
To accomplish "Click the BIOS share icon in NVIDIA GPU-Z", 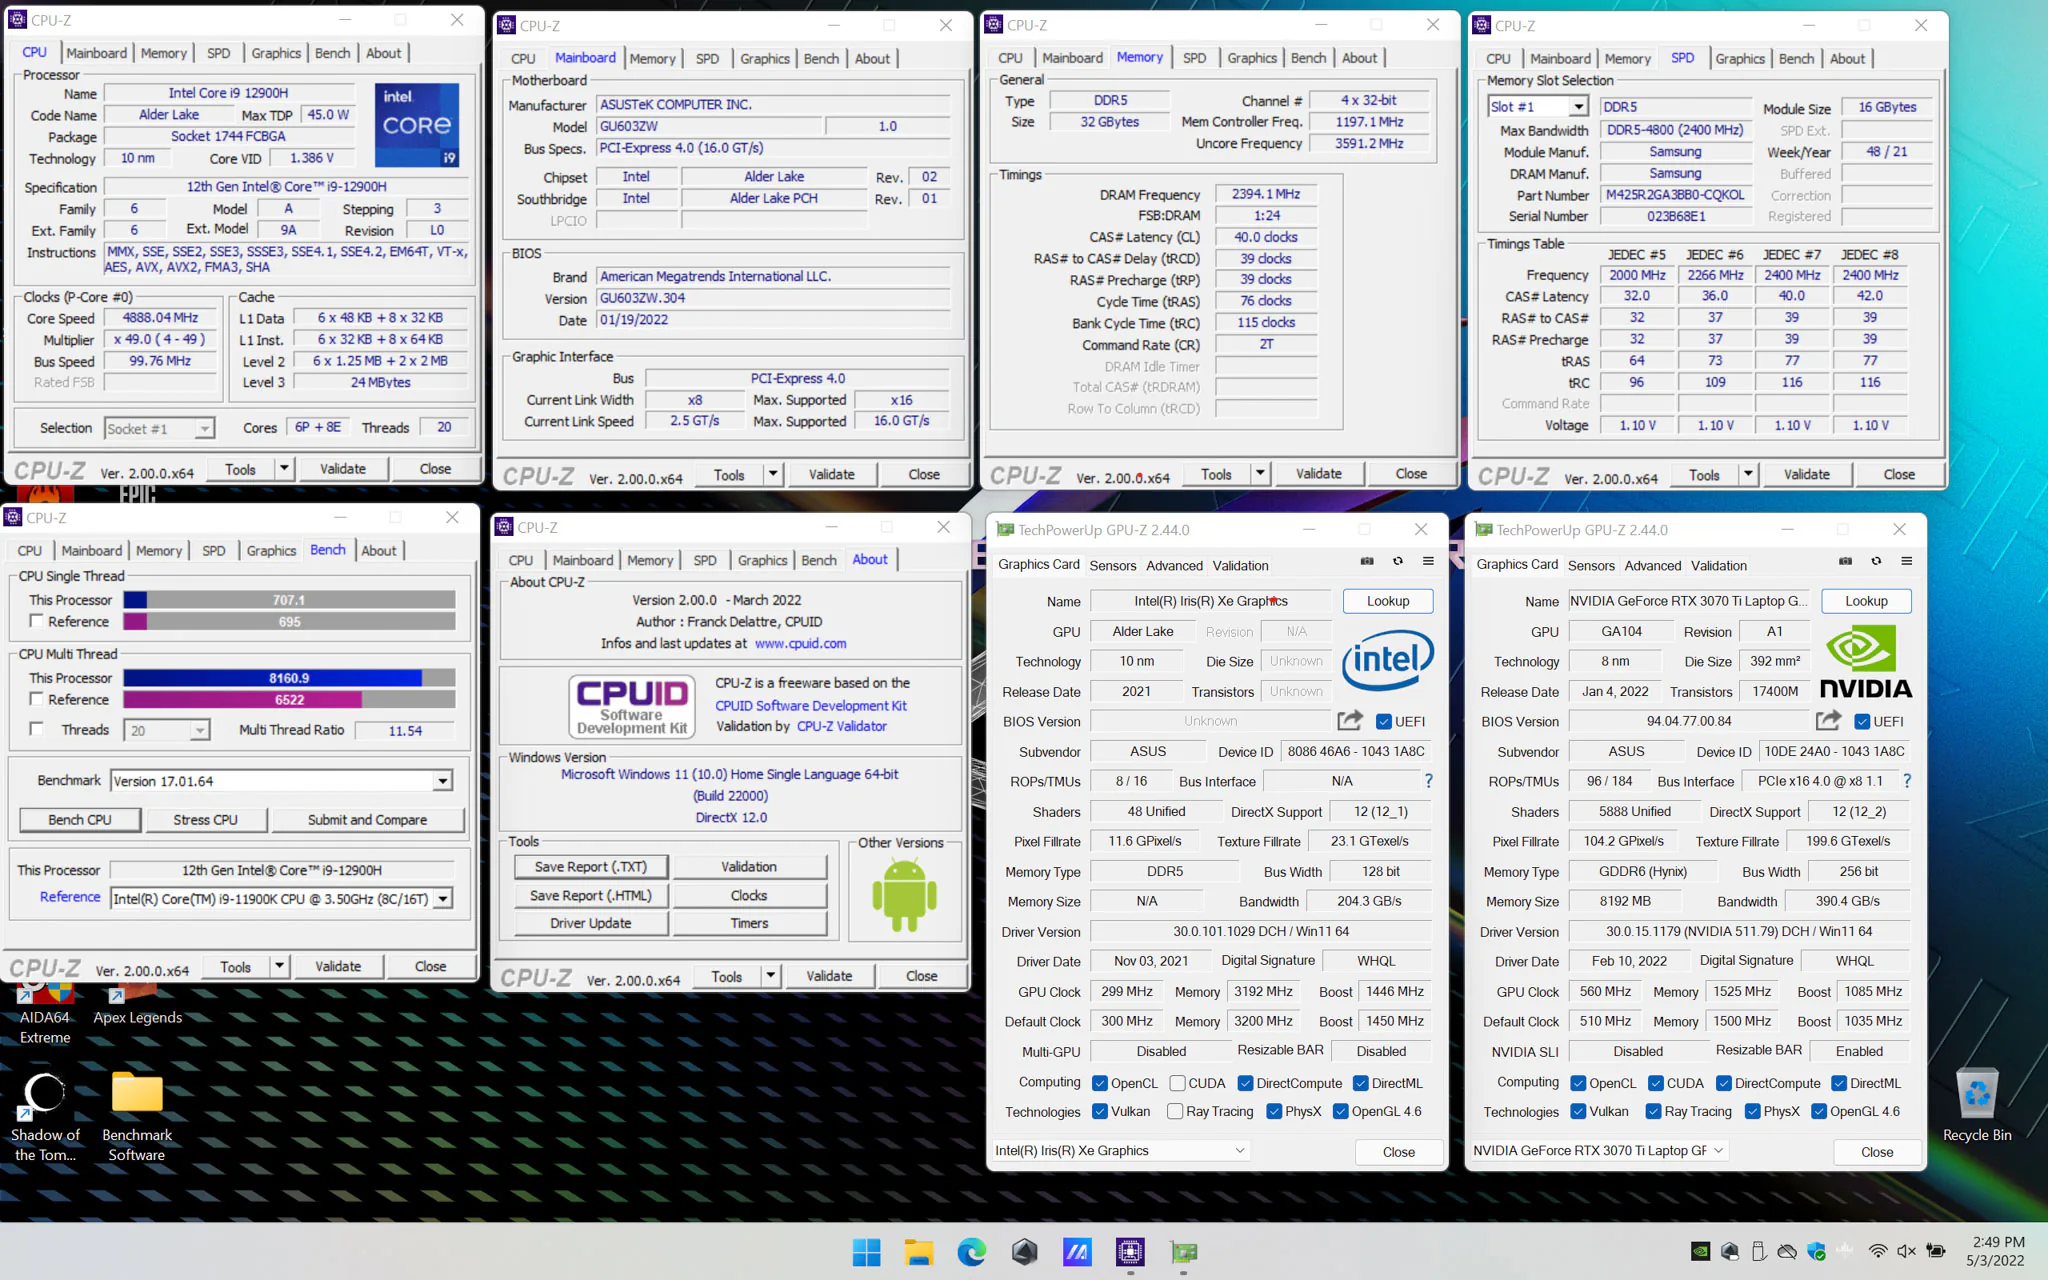I will [1828, 720].
